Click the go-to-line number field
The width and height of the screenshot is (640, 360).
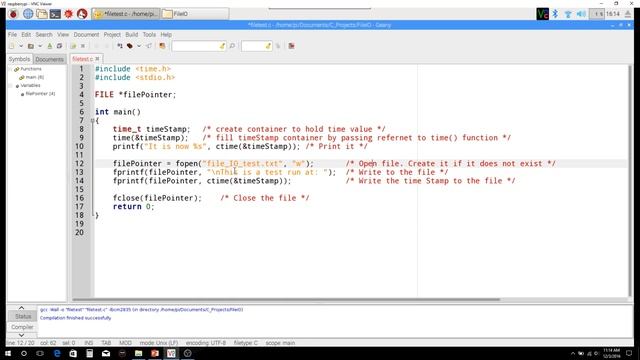pos(256,46)
